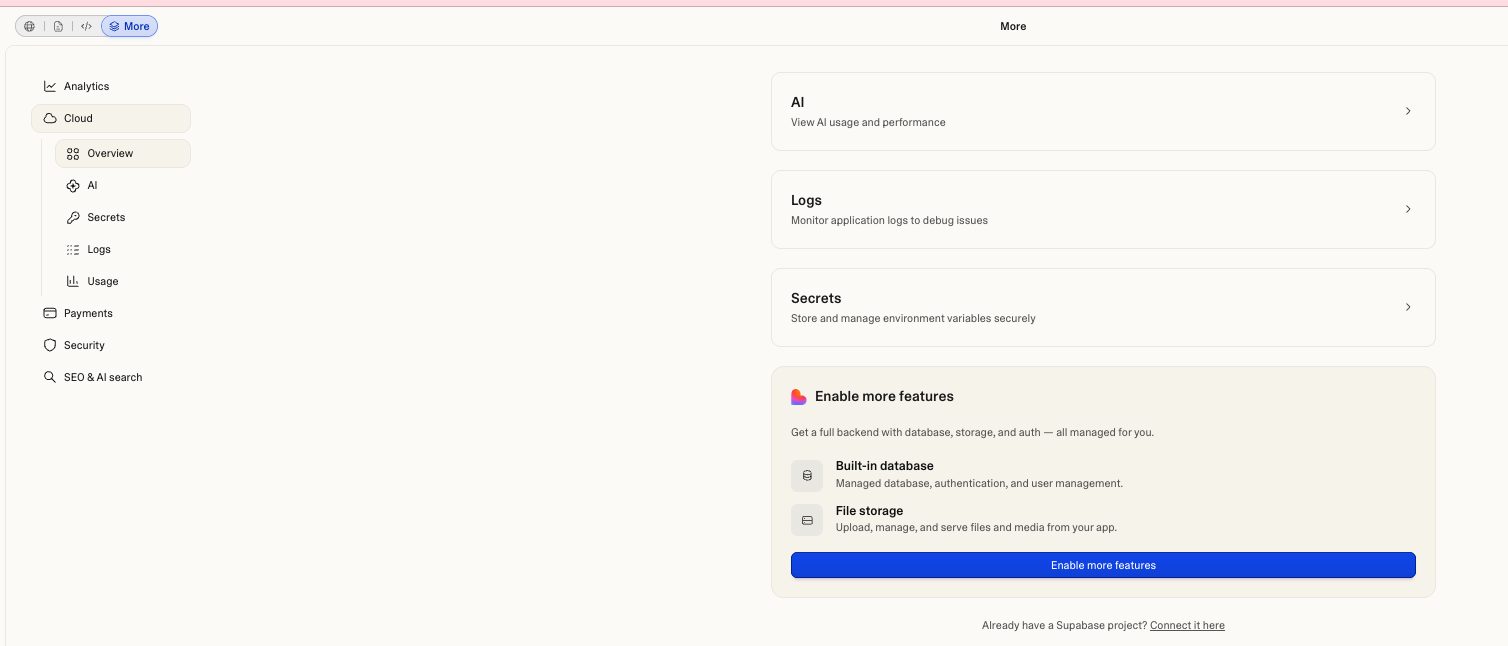
Task: Click the Cloud icon in sidebar
Action: point(50,119)
